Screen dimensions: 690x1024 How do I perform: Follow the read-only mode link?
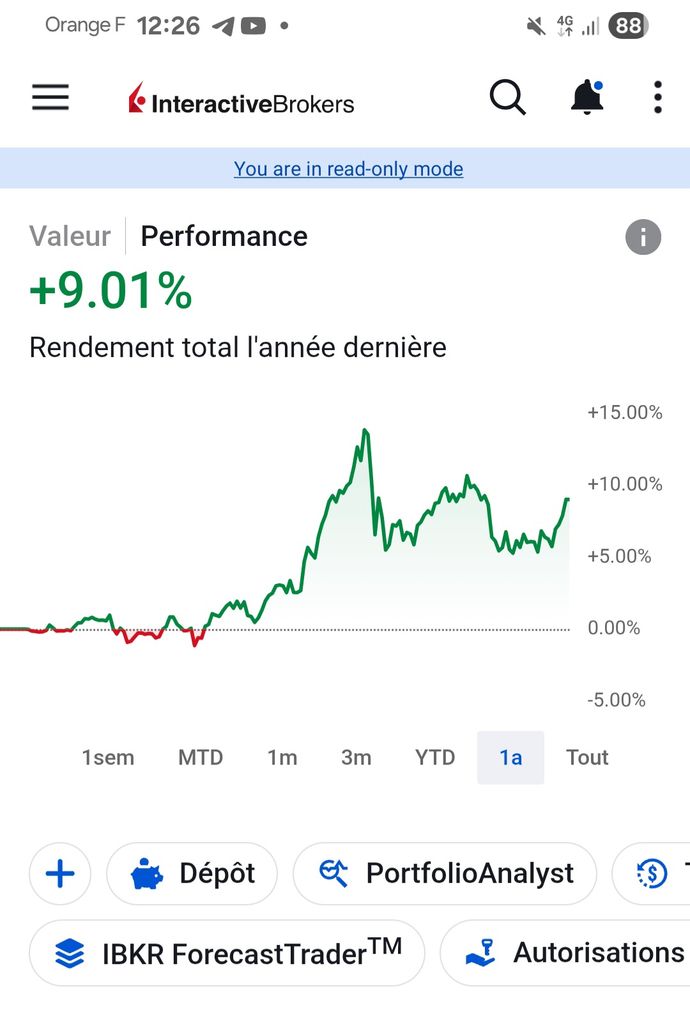[x=348, y=169]
